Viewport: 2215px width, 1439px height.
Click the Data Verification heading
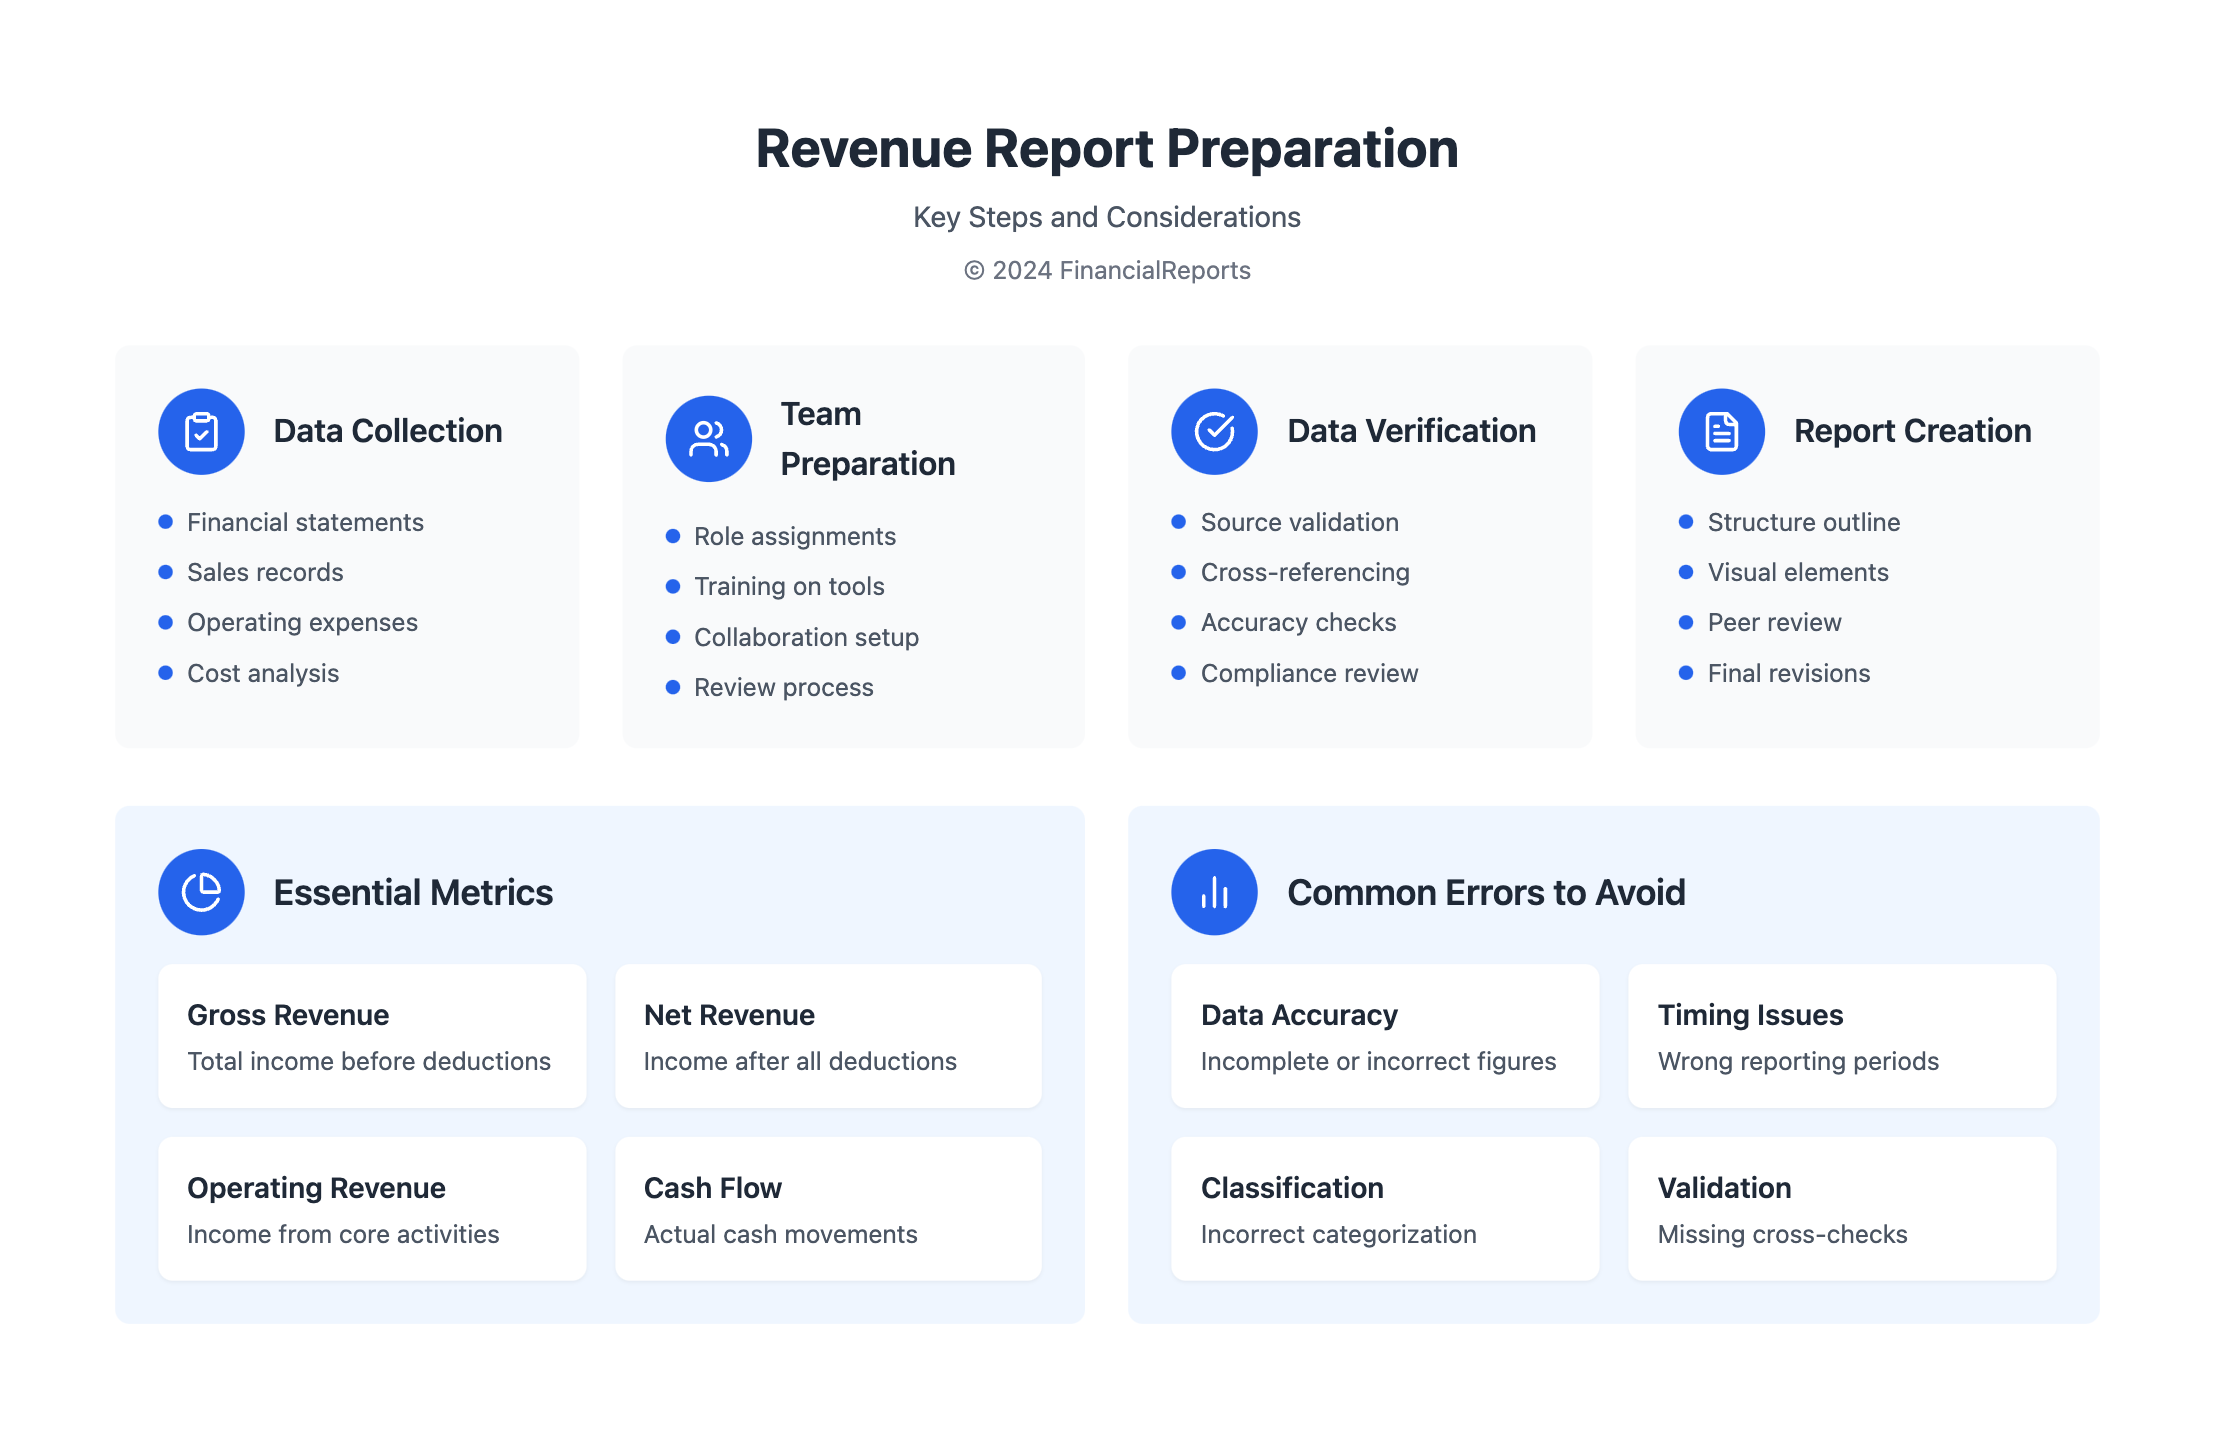1411,431
